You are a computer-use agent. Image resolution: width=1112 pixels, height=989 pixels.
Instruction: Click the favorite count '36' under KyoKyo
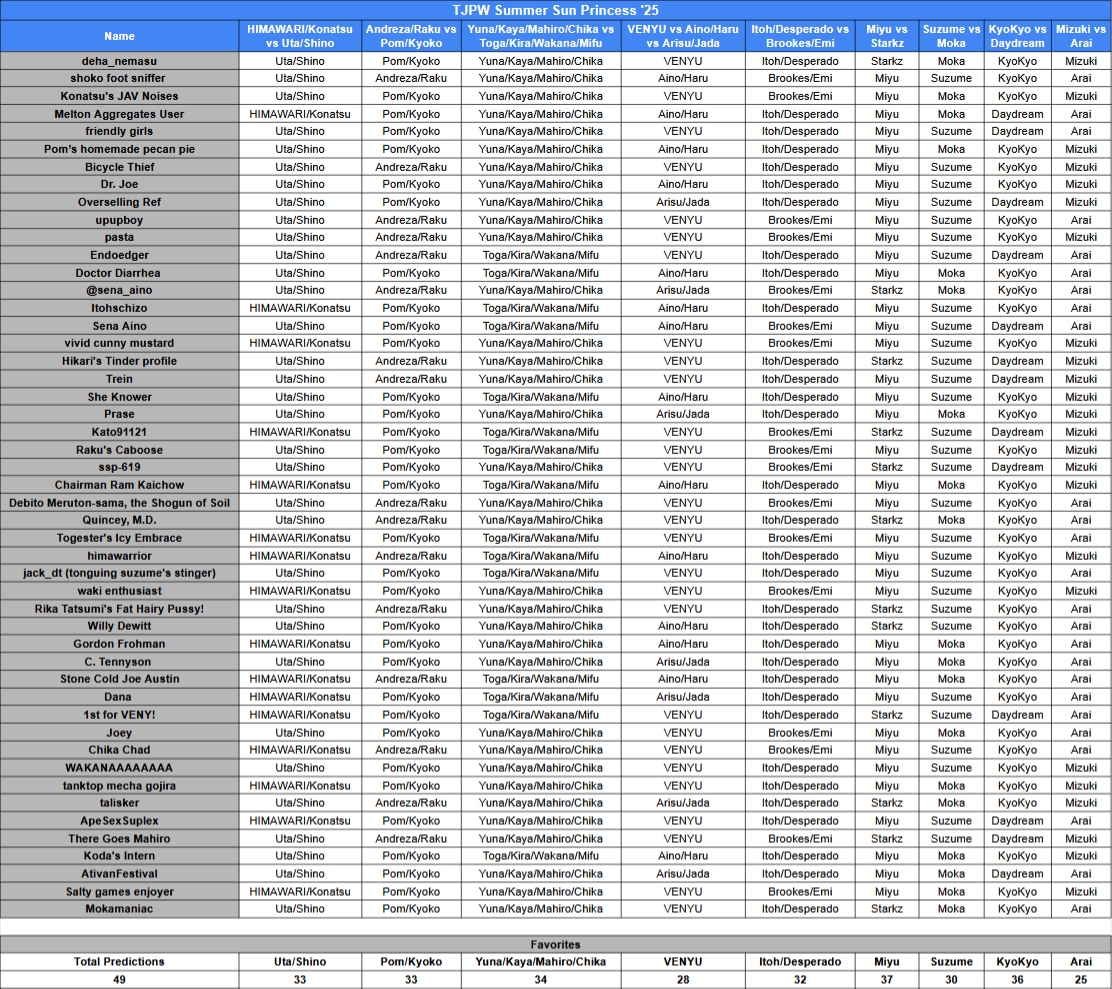[1017, 979]
